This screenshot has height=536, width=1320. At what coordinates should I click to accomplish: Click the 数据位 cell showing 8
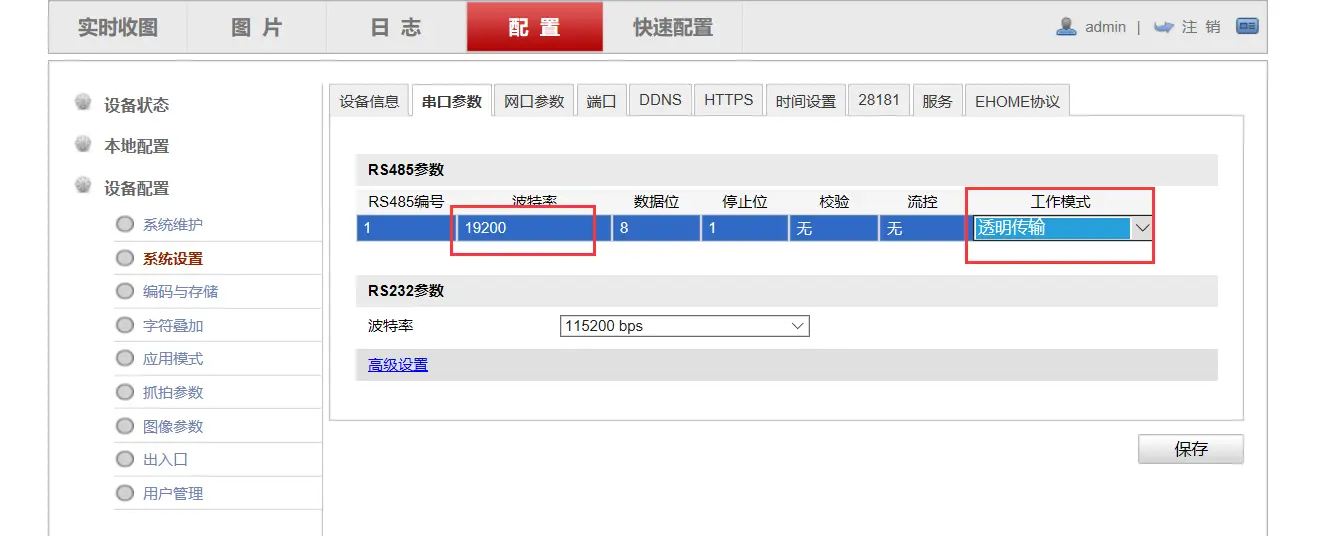tap(656, 228)
